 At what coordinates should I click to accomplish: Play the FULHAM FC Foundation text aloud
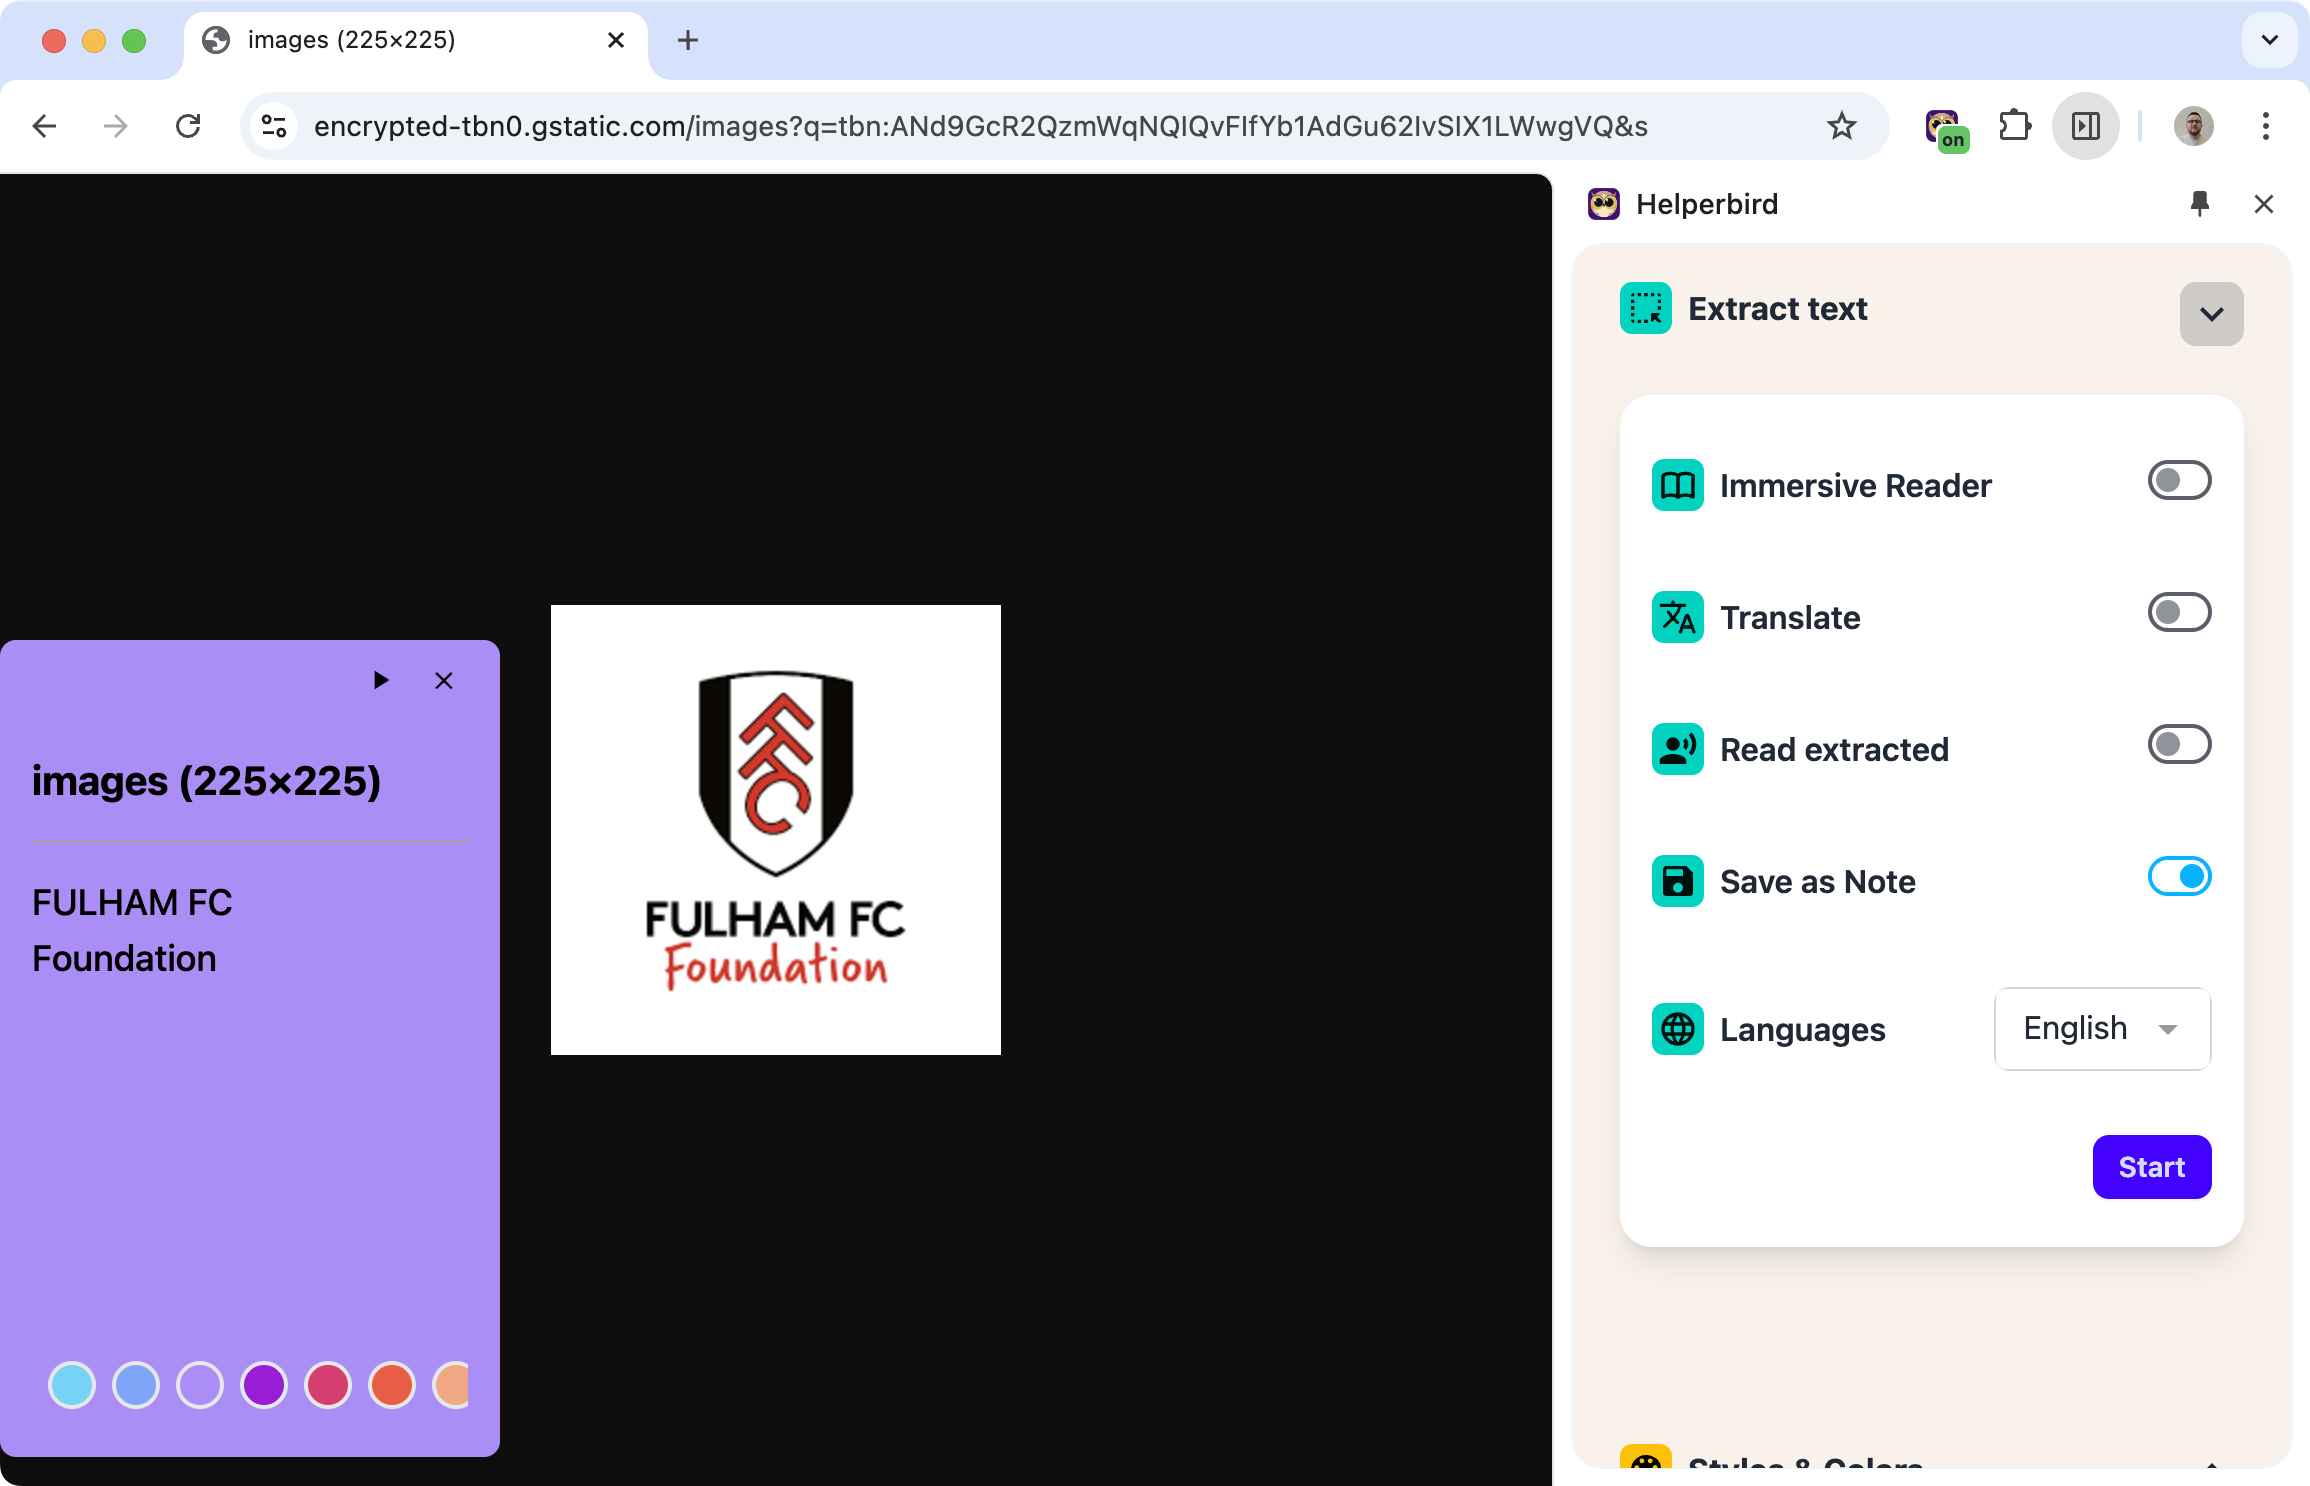[x=380, y=680]
